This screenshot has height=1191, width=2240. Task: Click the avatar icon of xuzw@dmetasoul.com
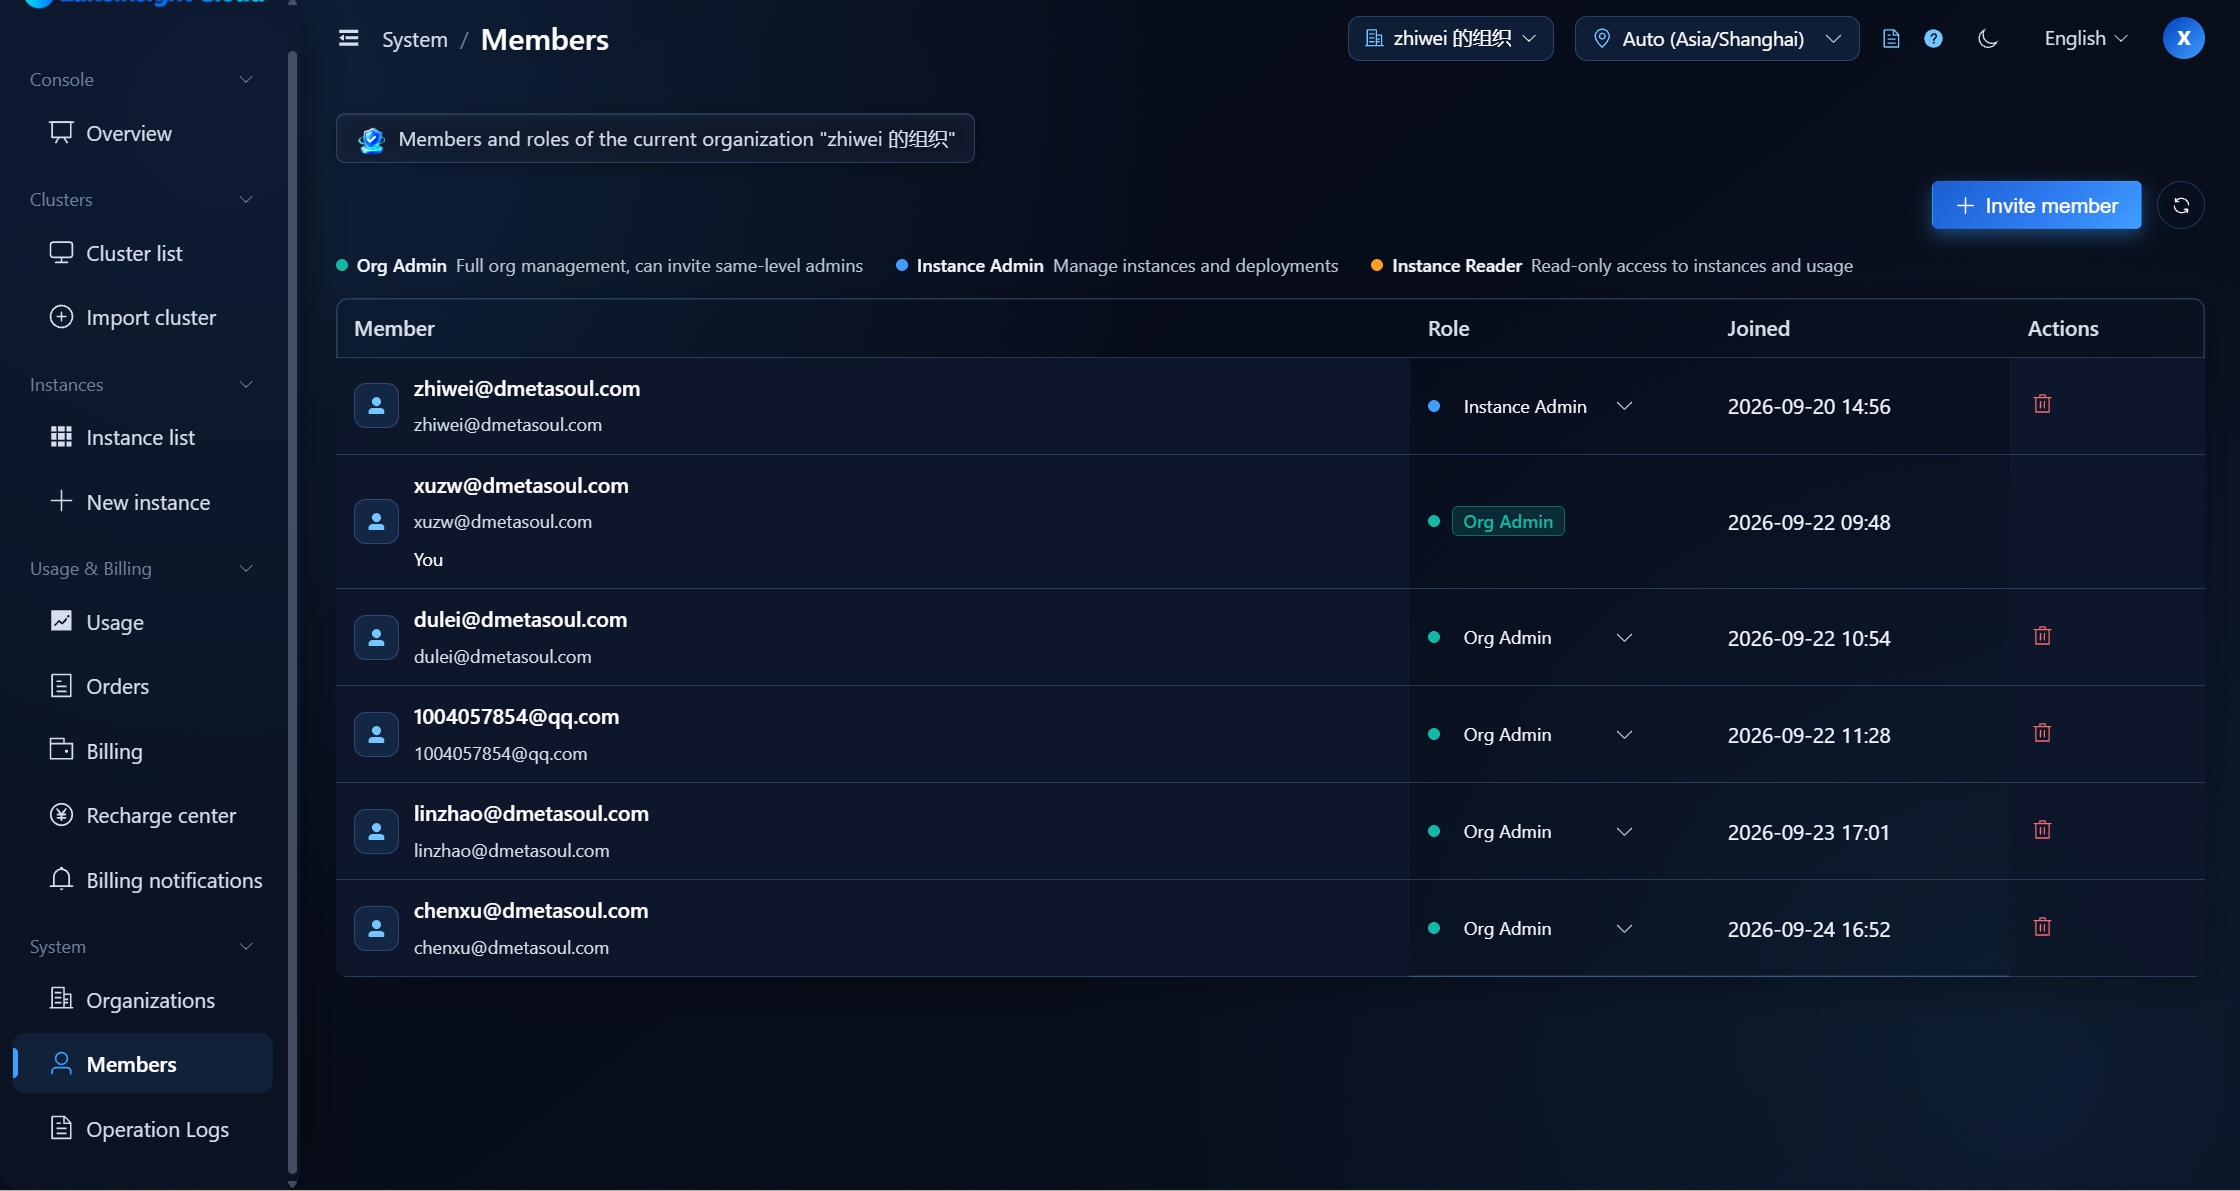377,521
